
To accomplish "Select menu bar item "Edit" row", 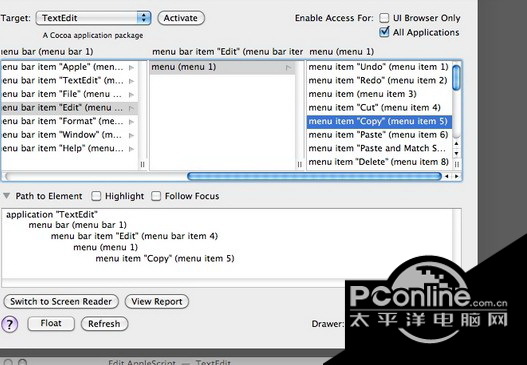I will coord(69,108).
